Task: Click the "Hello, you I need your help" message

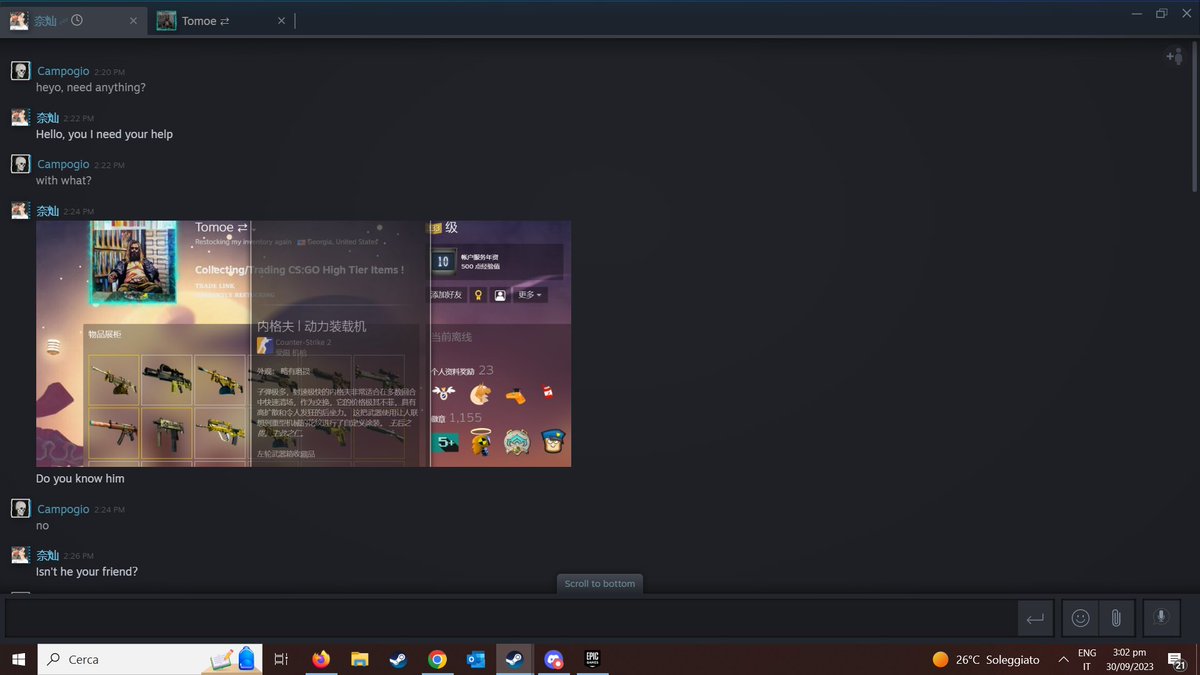Action: [105, 134]
